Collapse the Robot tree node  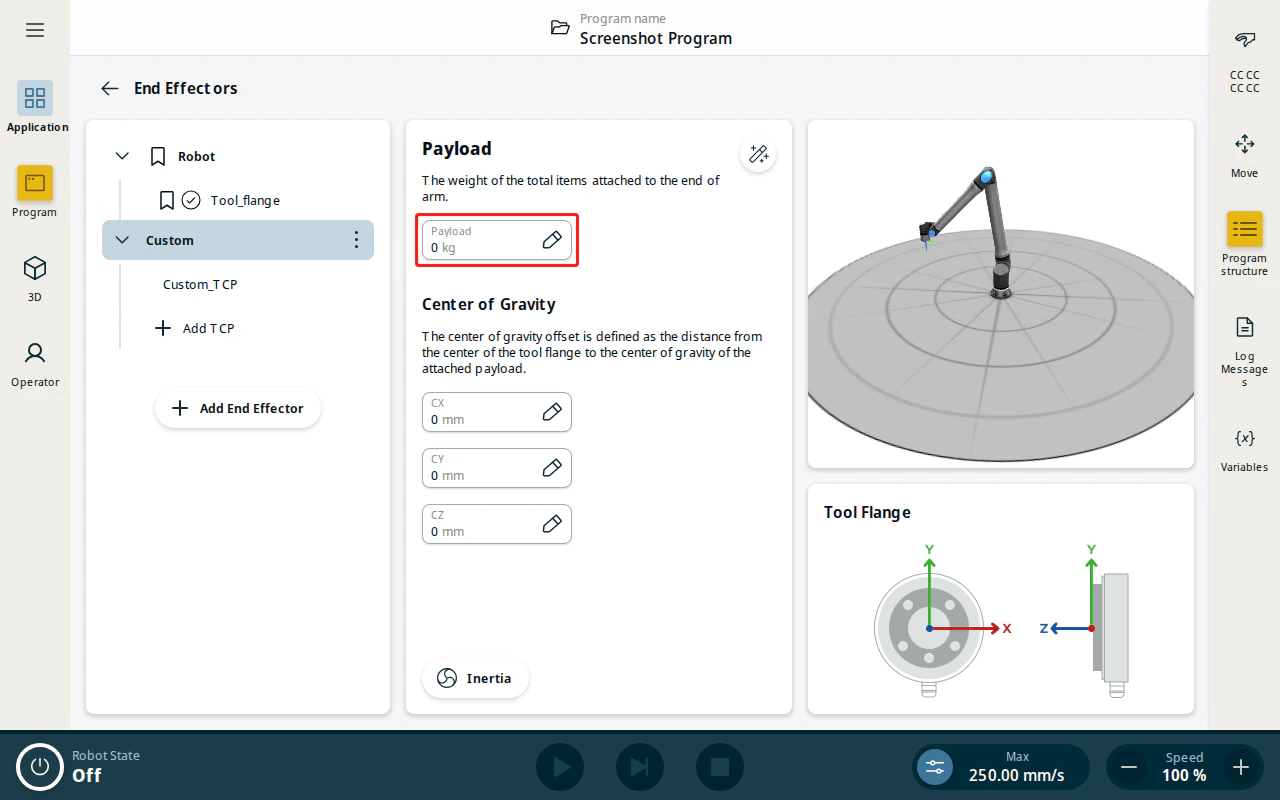coord(122,156)
